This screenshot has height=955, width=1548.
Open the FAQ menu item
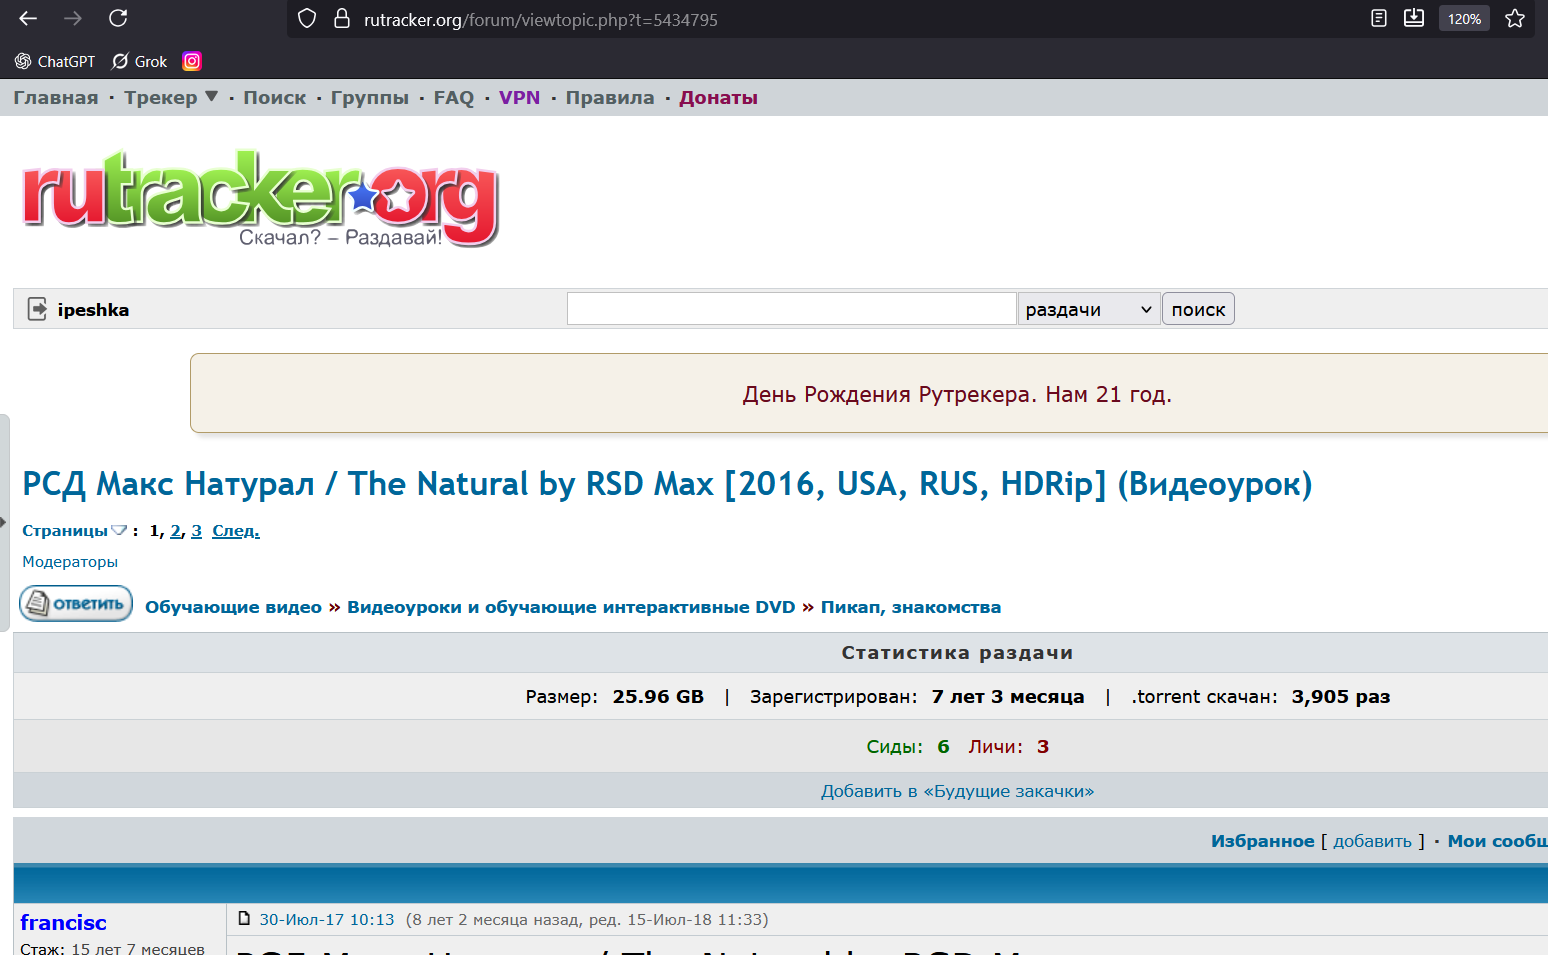pos(454,98)
